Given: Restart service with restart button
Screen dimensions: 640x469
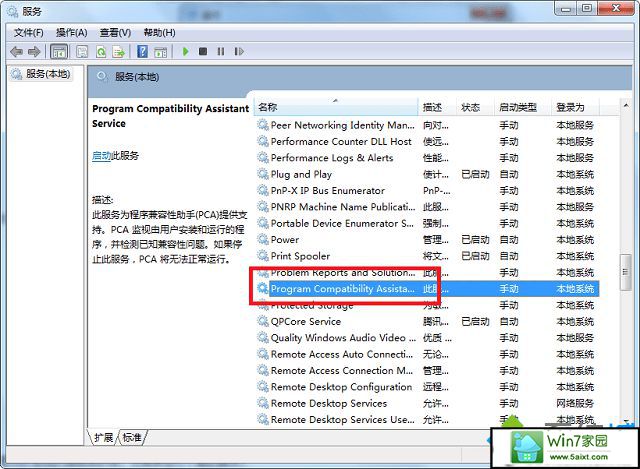Looking at the screenshot, I should (x=239, y=51).
